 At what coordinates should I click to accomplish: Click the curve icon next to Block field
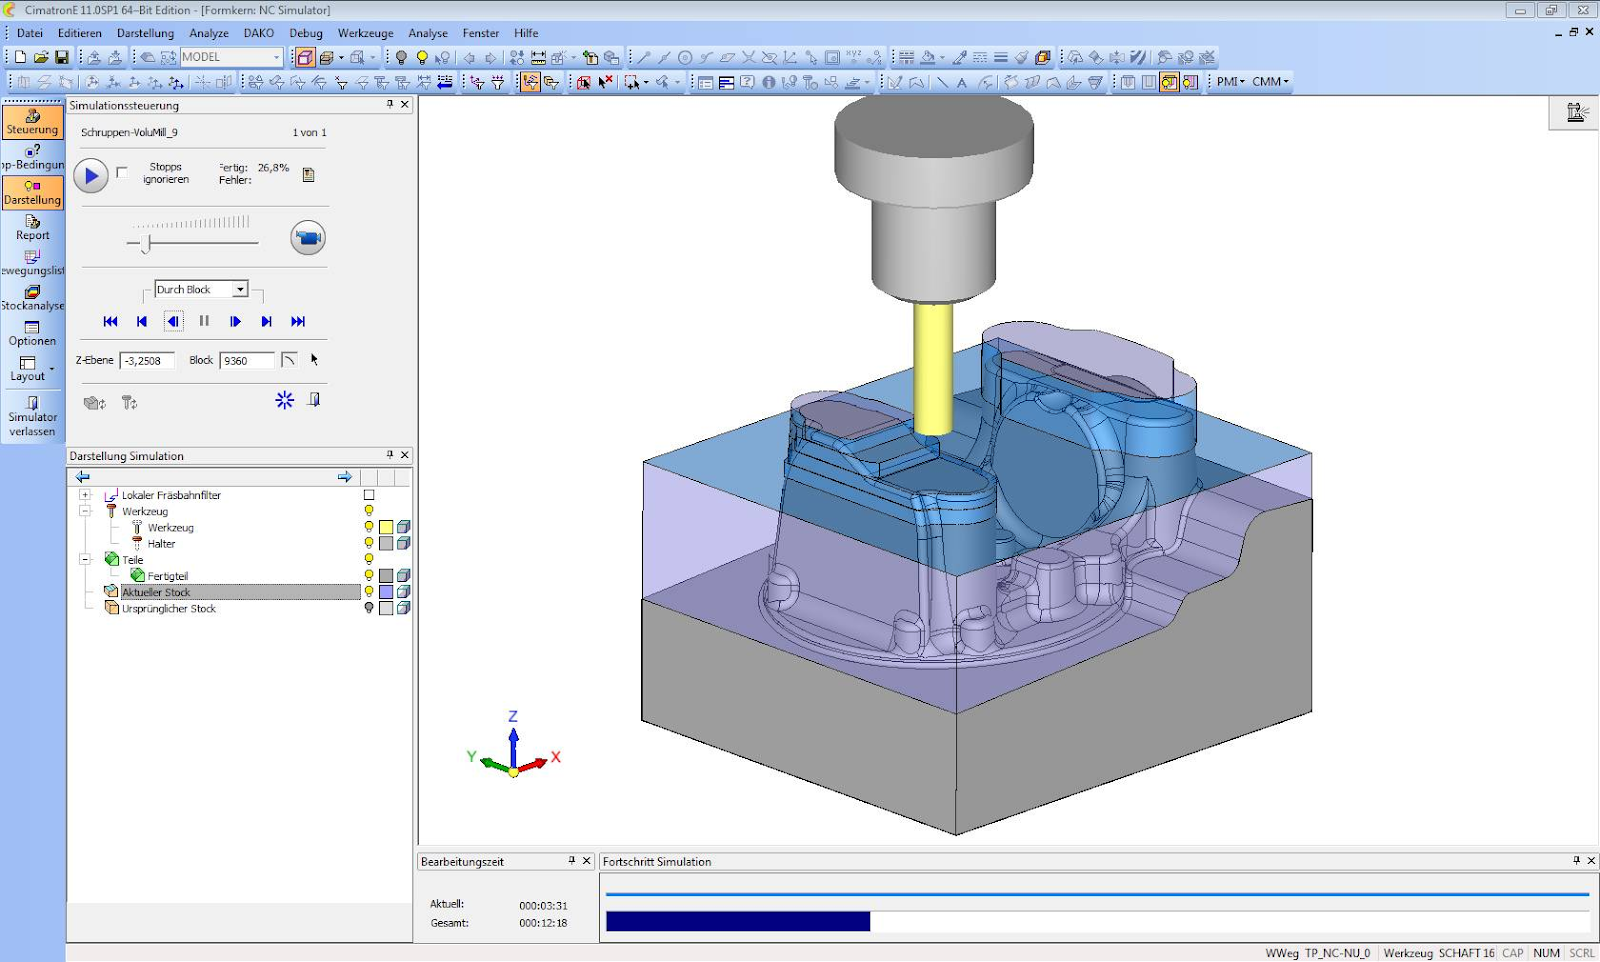point(288,360)
